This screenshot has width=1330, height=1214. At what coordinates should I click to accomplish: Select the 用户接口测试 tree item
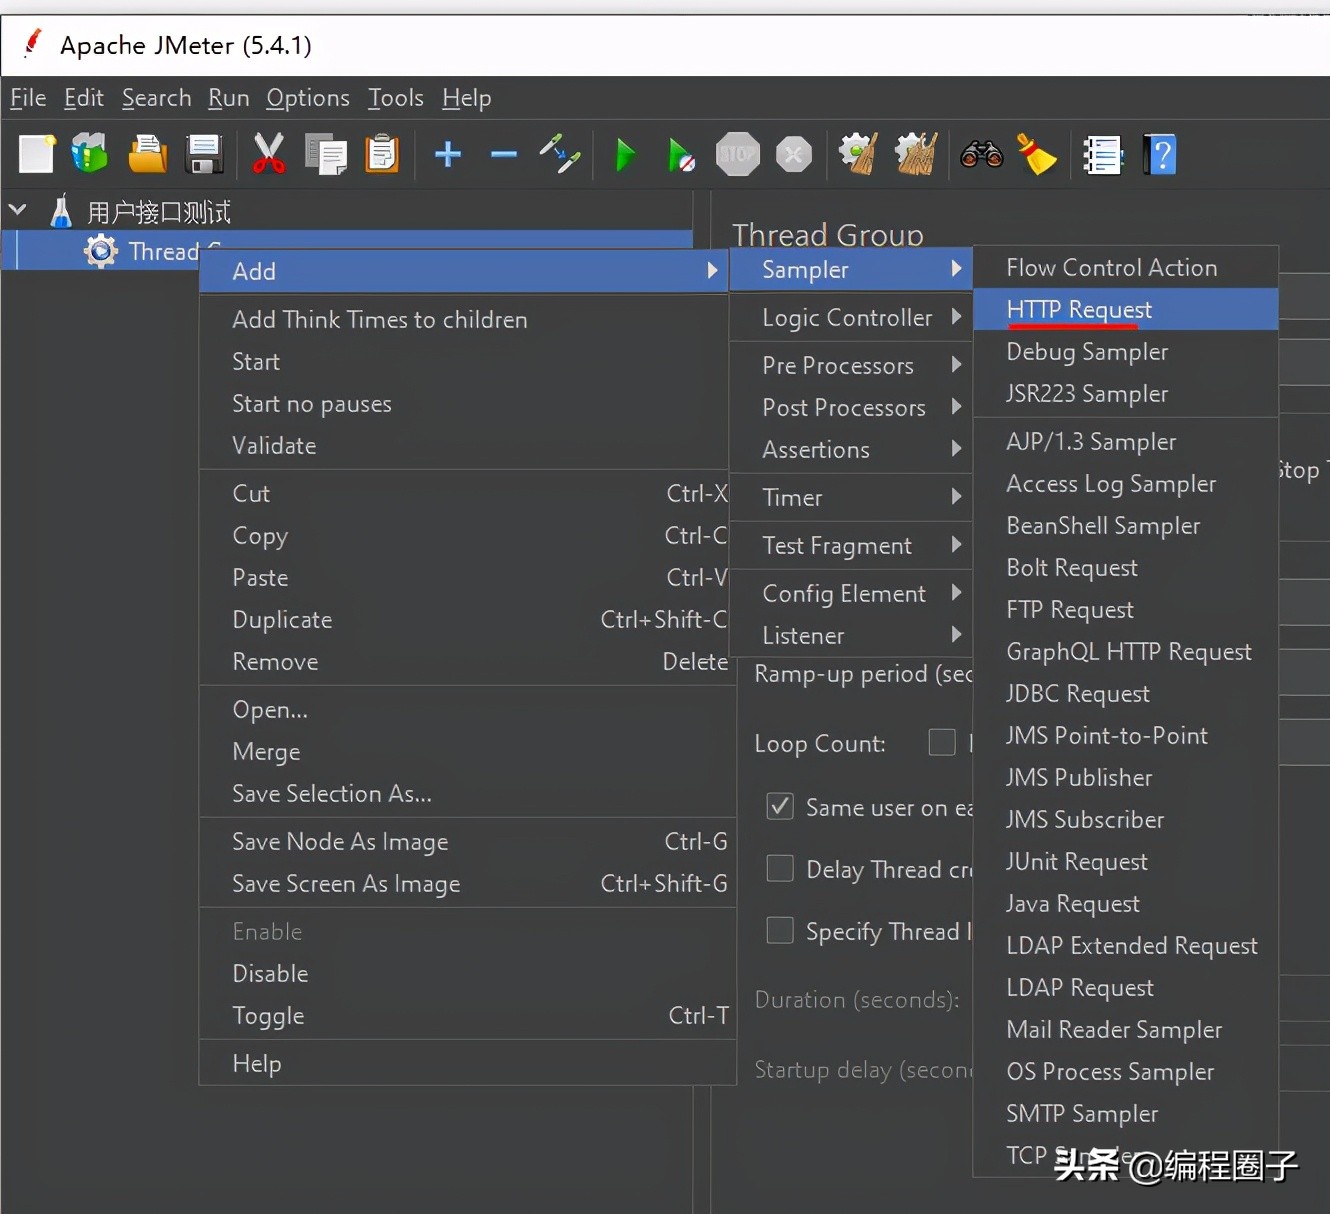[159, 212]
